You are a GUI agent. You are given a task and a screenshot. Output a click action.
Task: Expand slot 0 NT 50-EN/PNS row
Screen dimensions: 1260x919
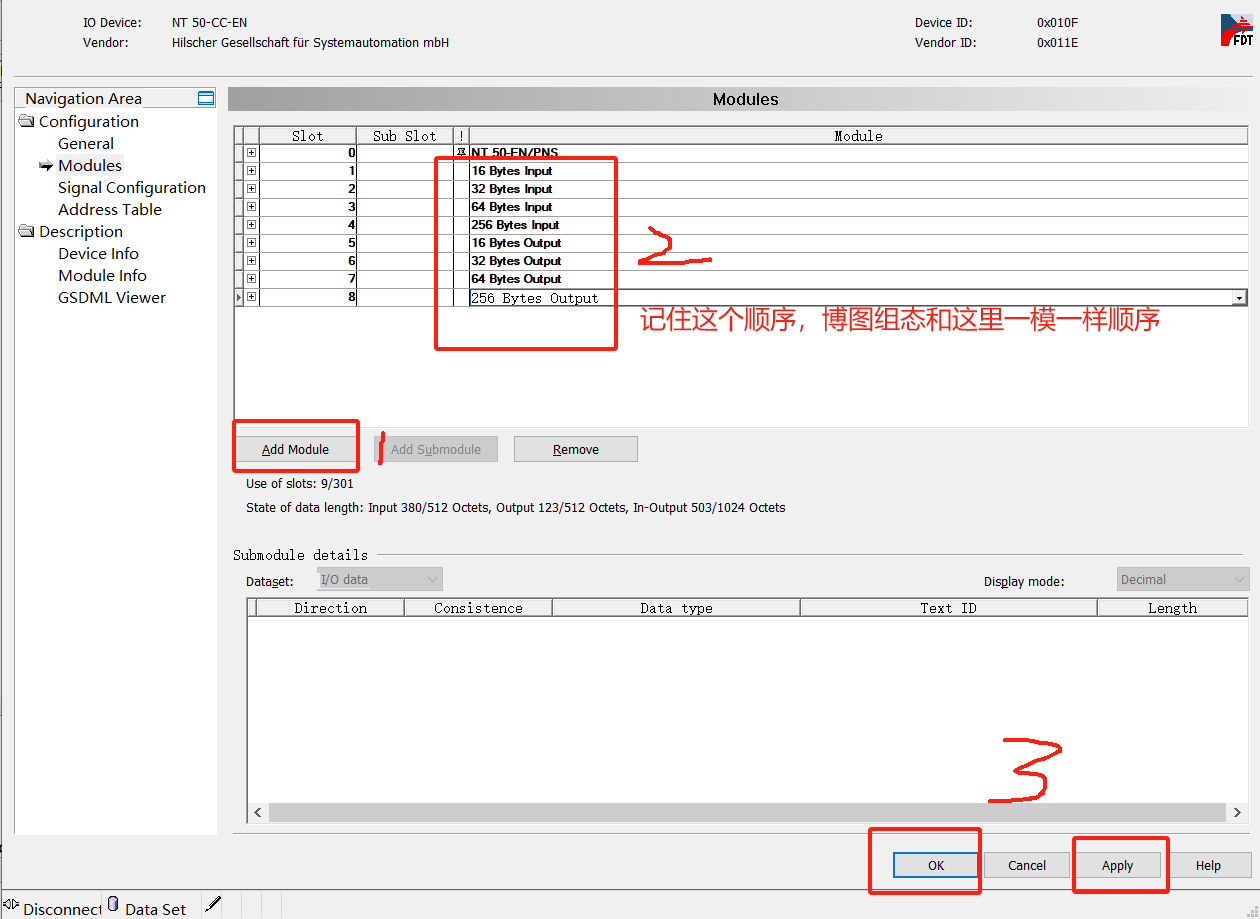point(251,153)
